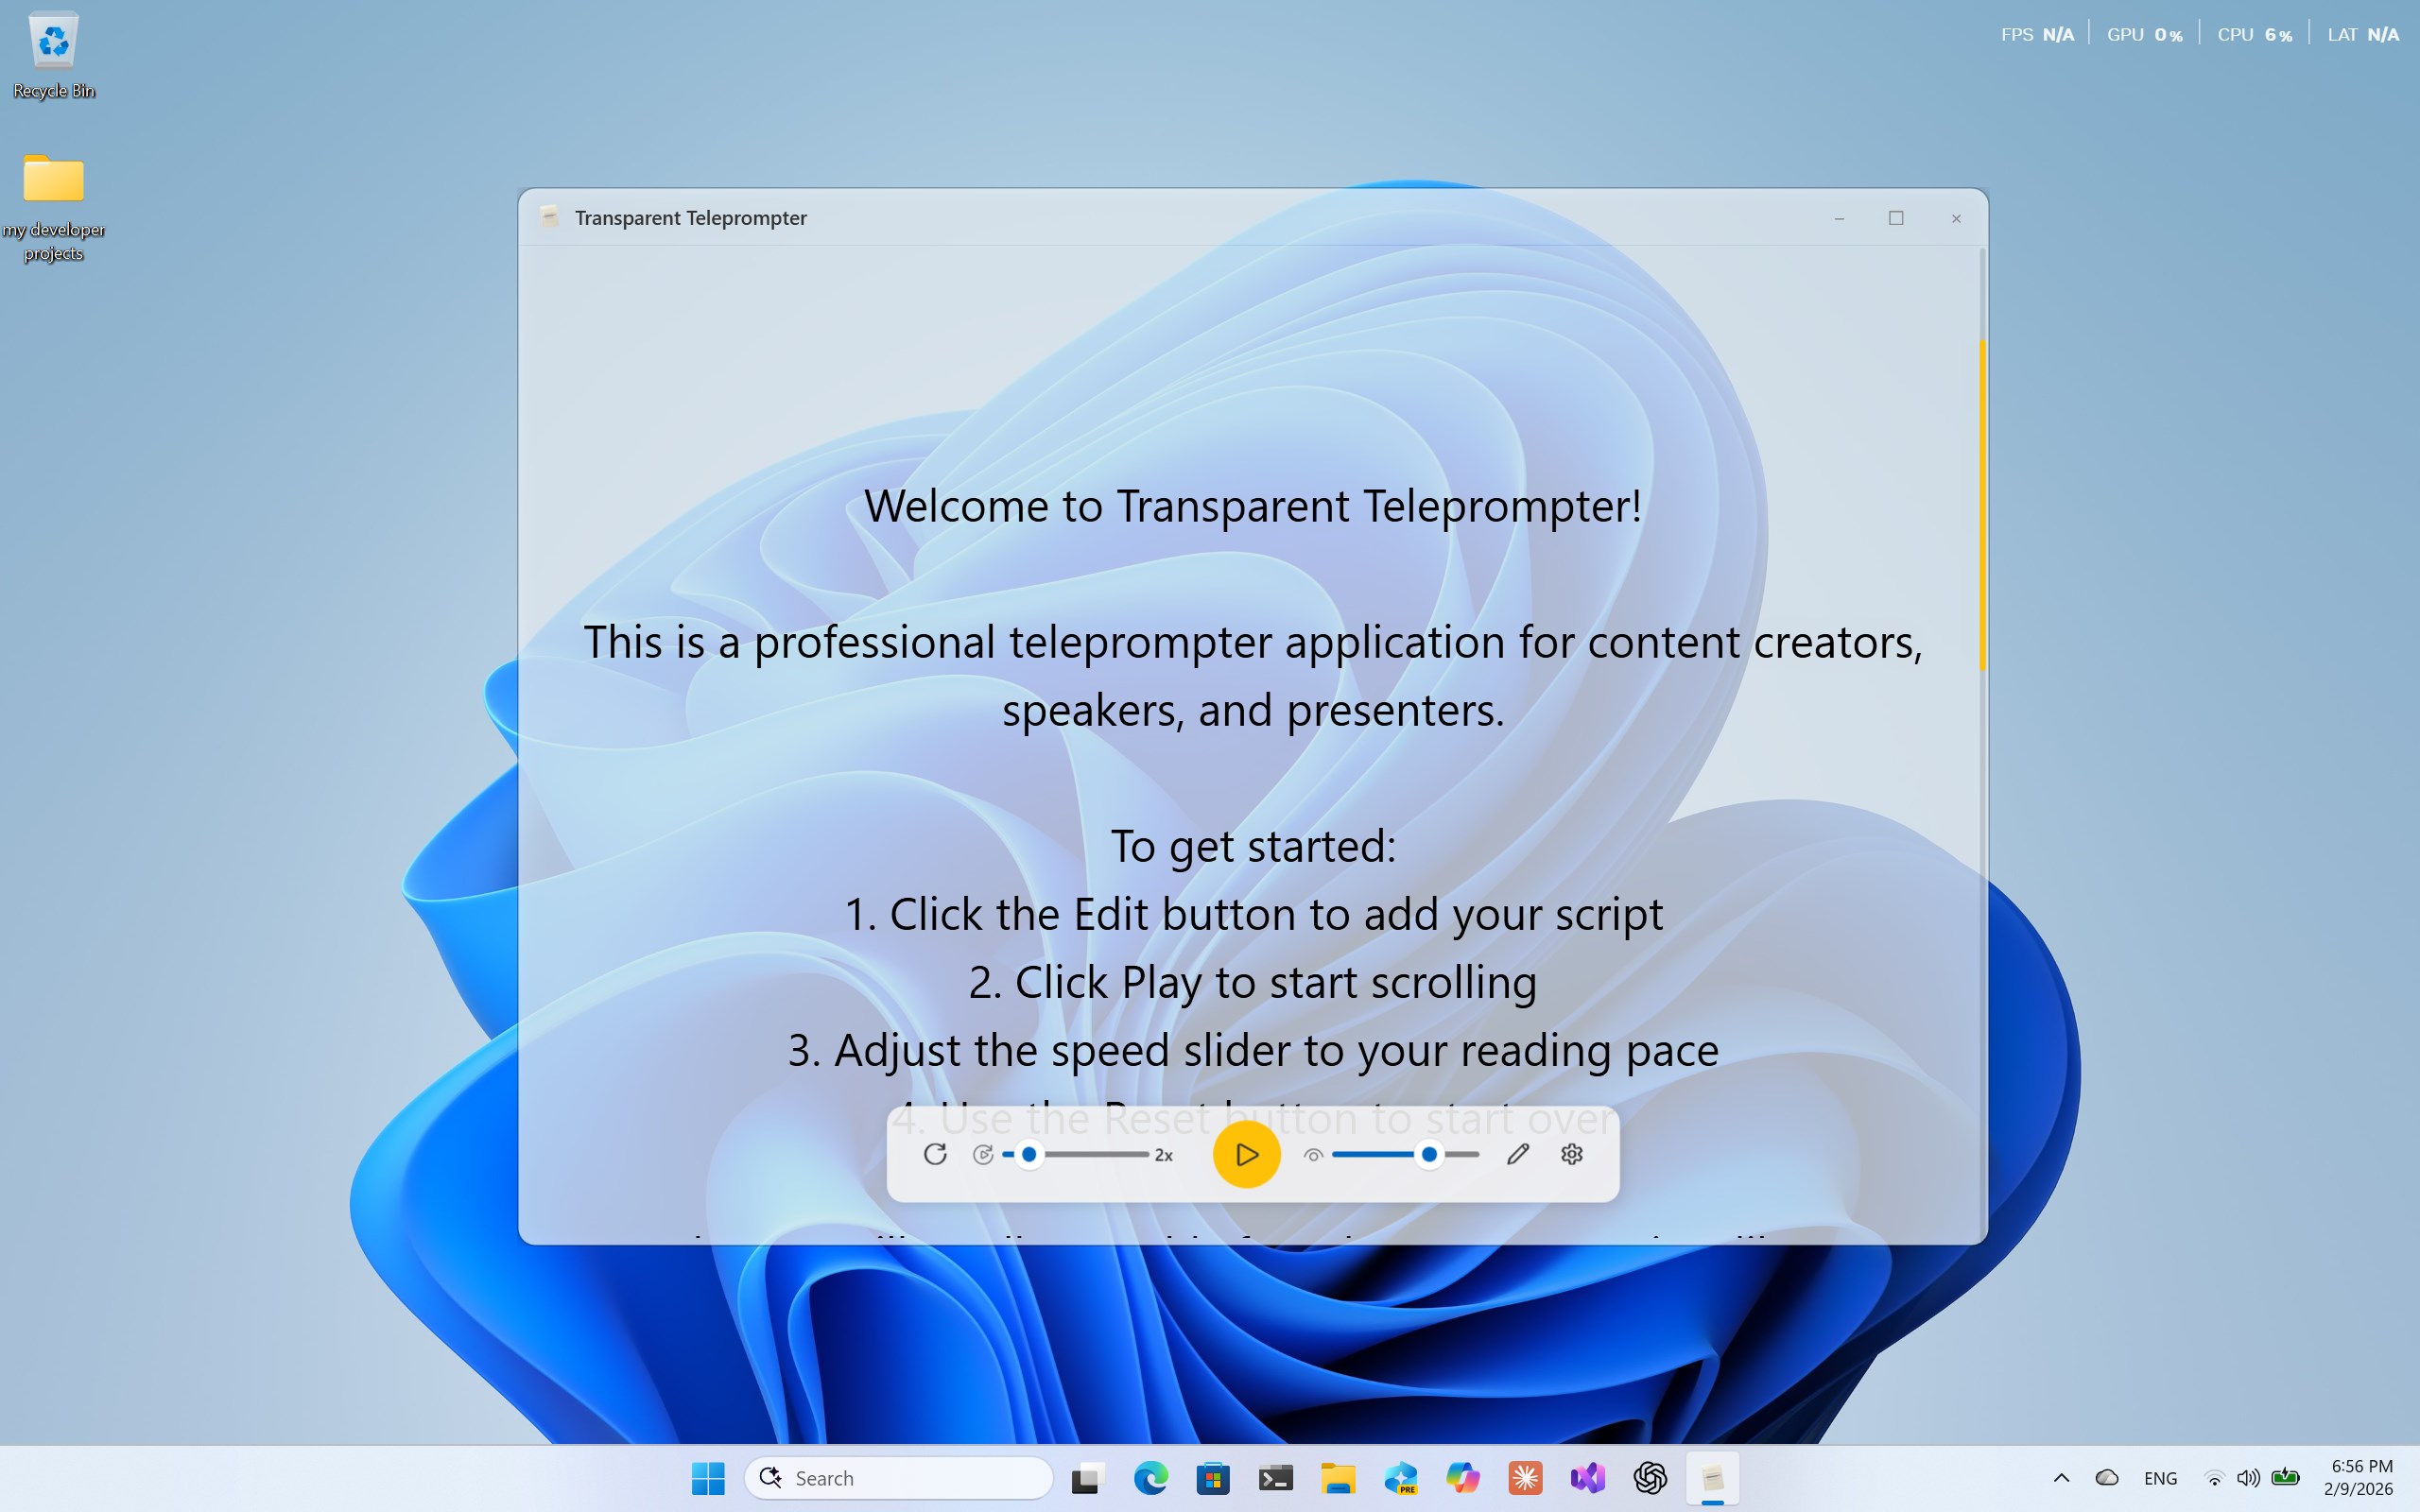Image resolution: width=2420 pixels, height=1512 pixels.
Task: Open the PRE-badged app in taskbar
Action: click(x=1400, y=1478)
